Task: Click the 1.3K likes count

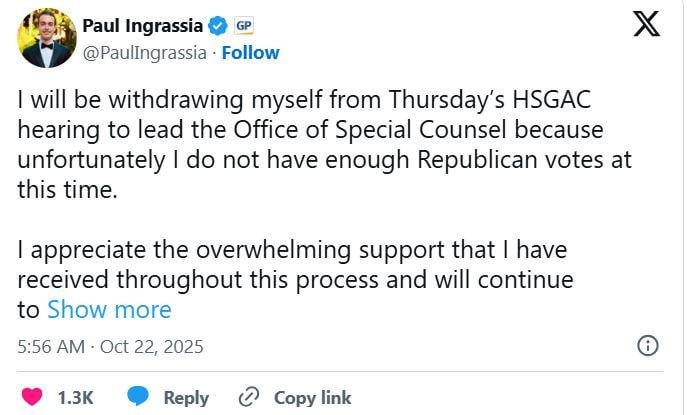Action: pyautogui.click(x=75, y=397)
